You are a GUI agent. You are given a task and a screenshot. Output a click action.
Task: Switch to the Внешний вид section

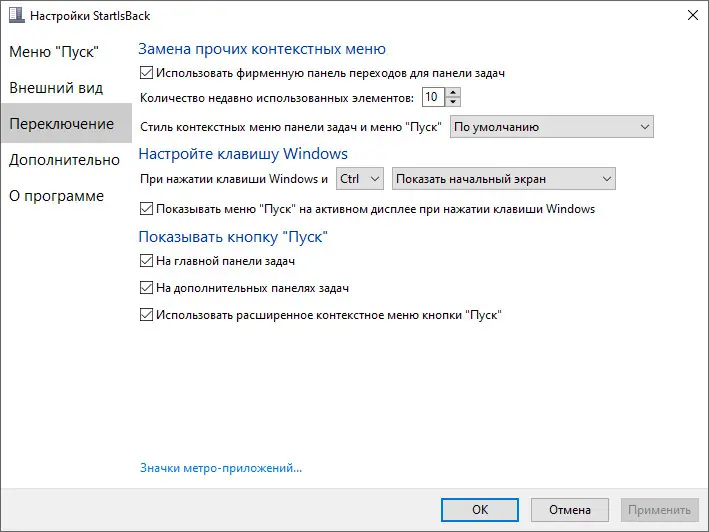(x=56, y=88)
